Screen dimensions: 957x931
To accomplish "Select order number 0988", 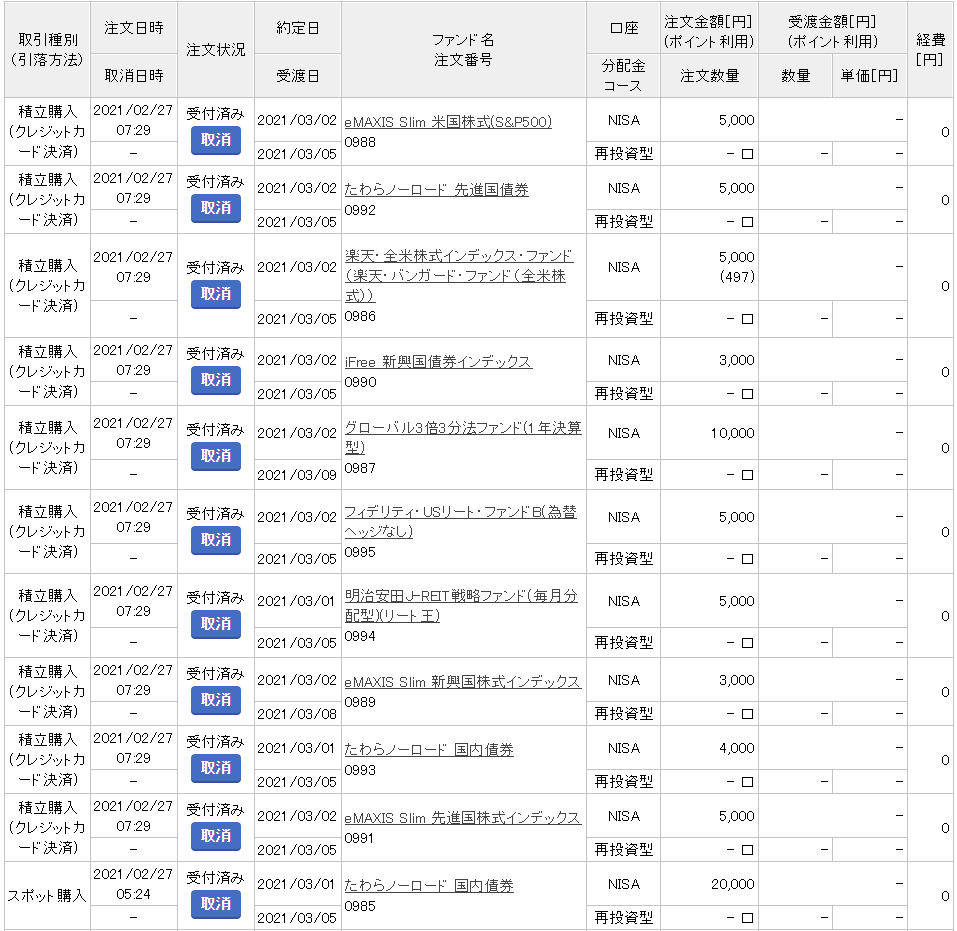I will 360,142.
